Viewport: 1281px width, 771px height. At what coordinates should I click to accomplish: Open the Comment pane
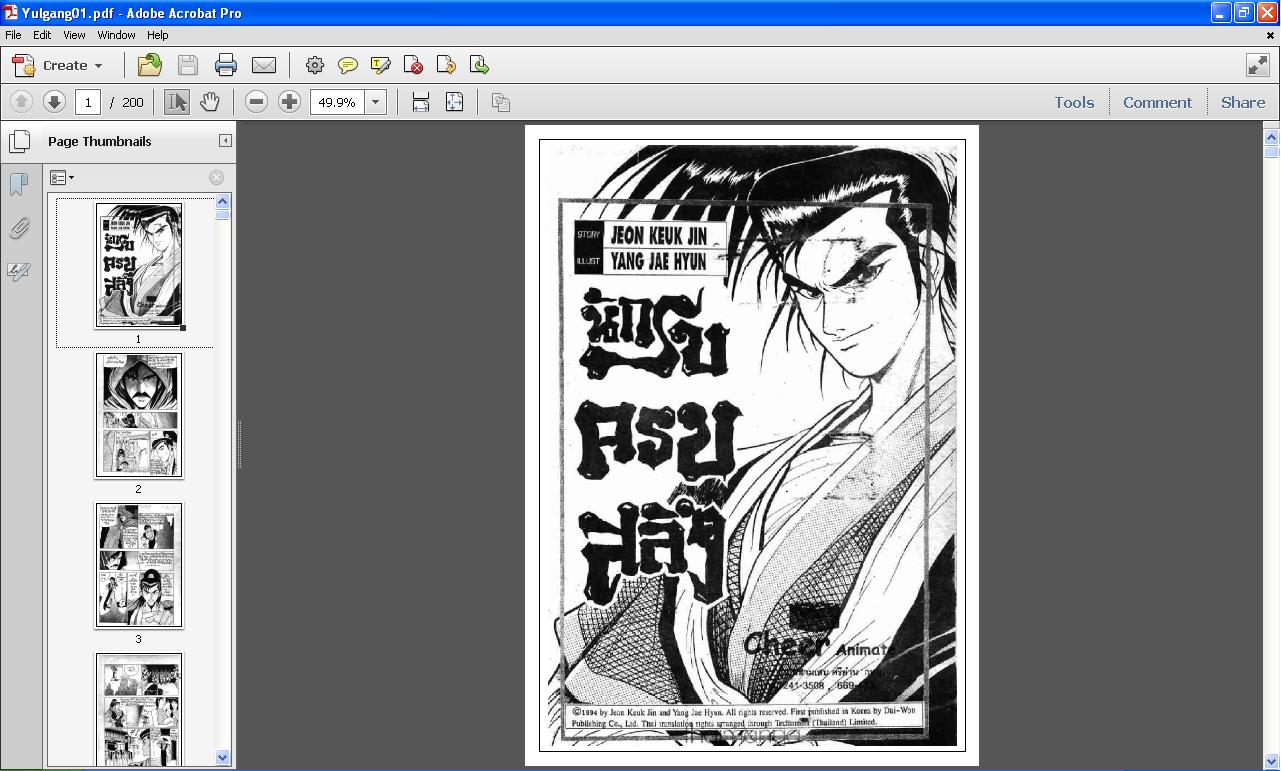(1157, 102)
